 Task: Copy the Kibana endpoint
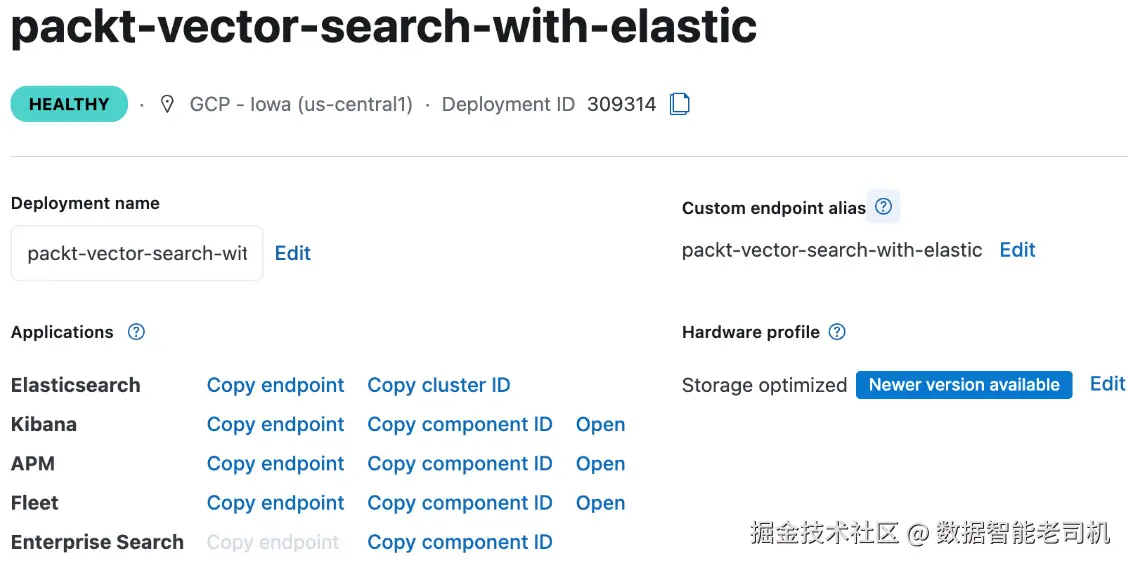tap(275, 424)
